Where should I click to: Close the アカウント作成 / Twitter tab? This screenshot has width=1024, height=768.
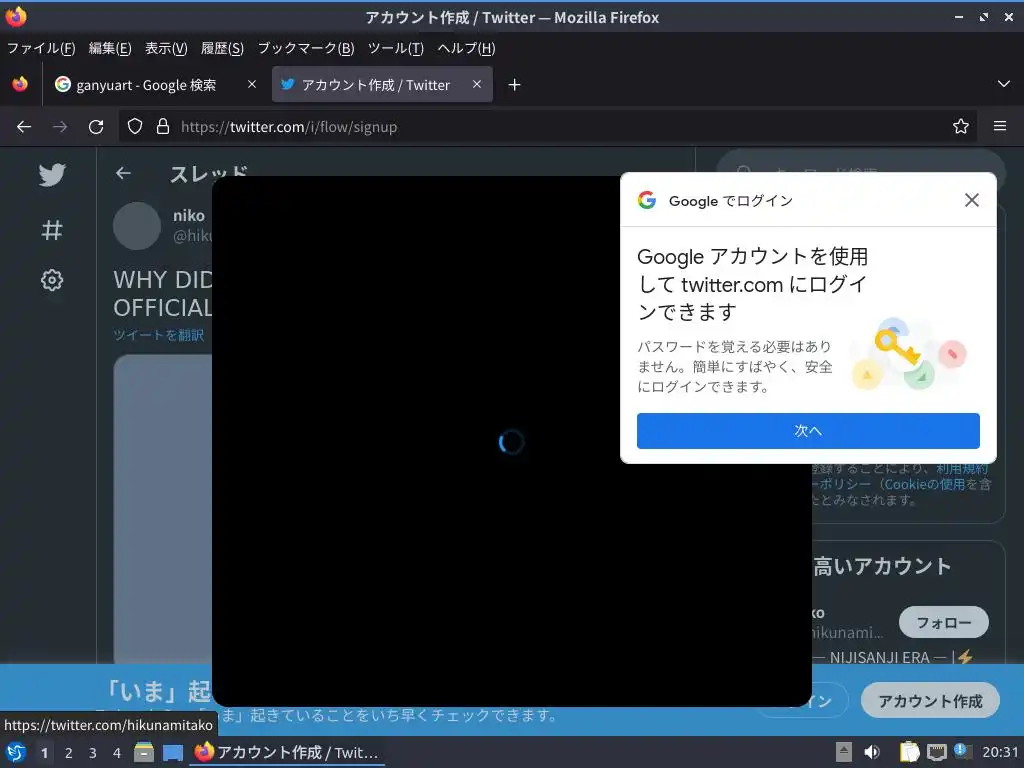coord(477,84)
